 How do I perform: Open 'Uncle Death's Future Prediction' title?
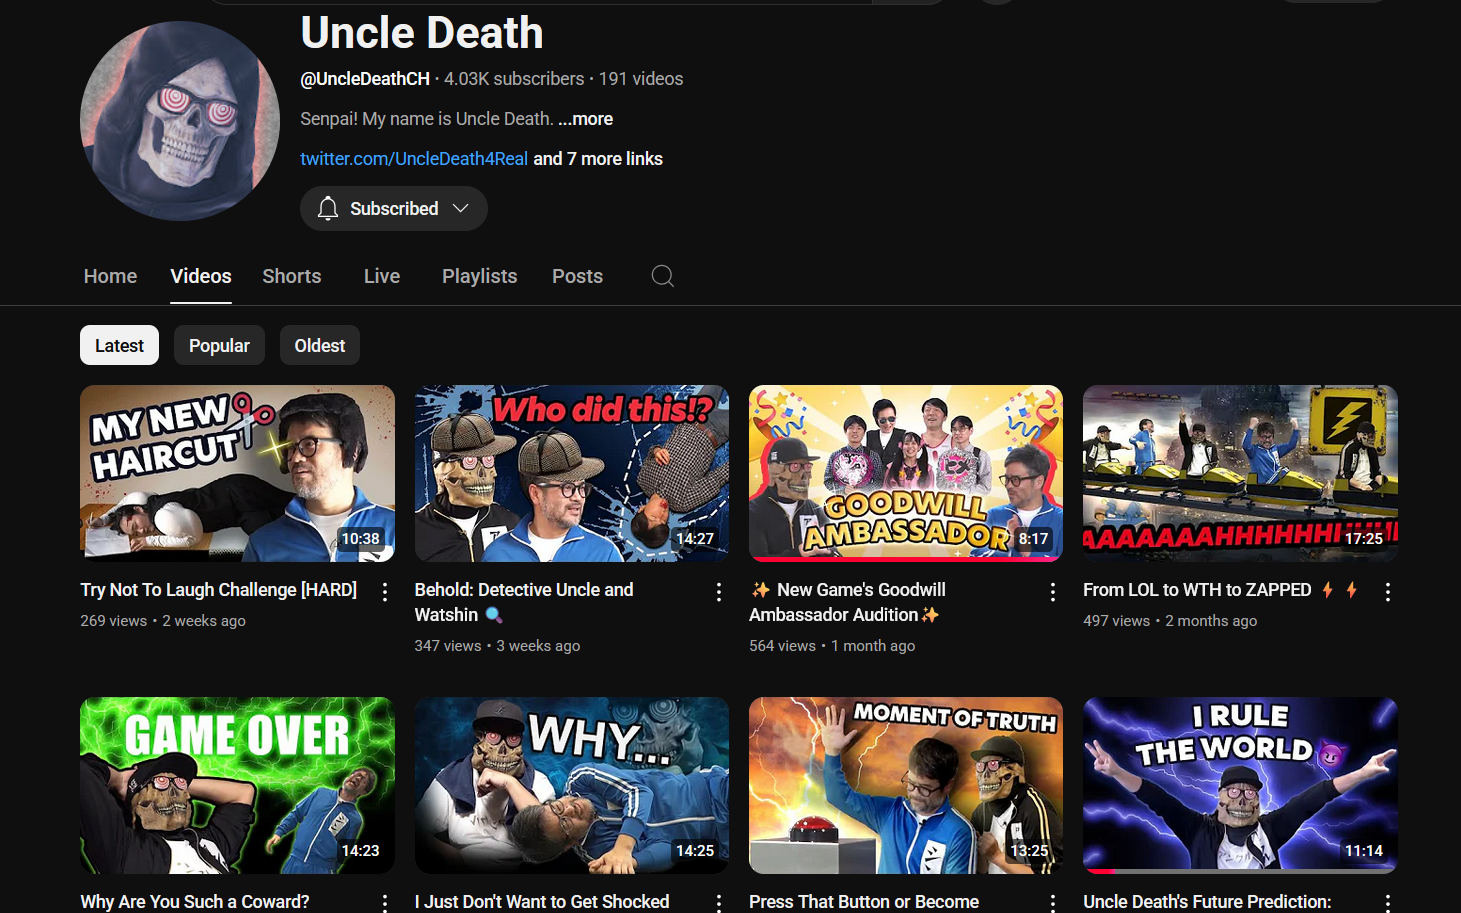1207,902
